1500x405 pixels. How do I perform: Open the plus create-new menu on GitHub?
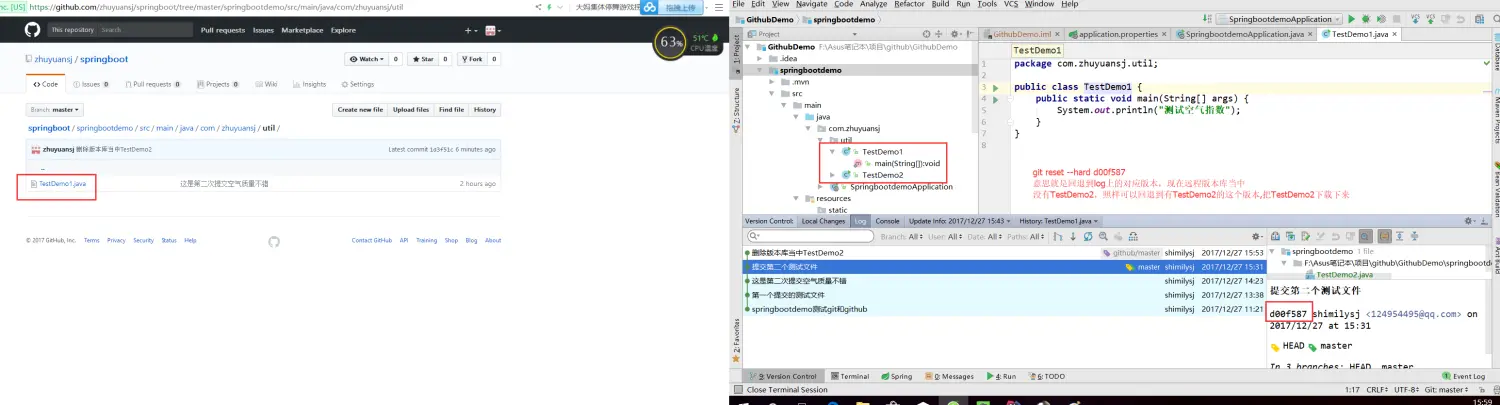coord(469,31)
